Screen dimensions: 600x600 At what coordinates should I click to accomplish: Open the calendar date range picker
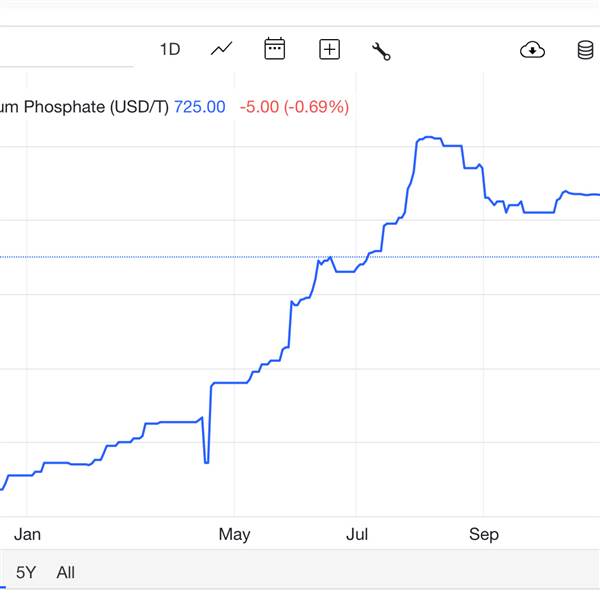[275, 49]
